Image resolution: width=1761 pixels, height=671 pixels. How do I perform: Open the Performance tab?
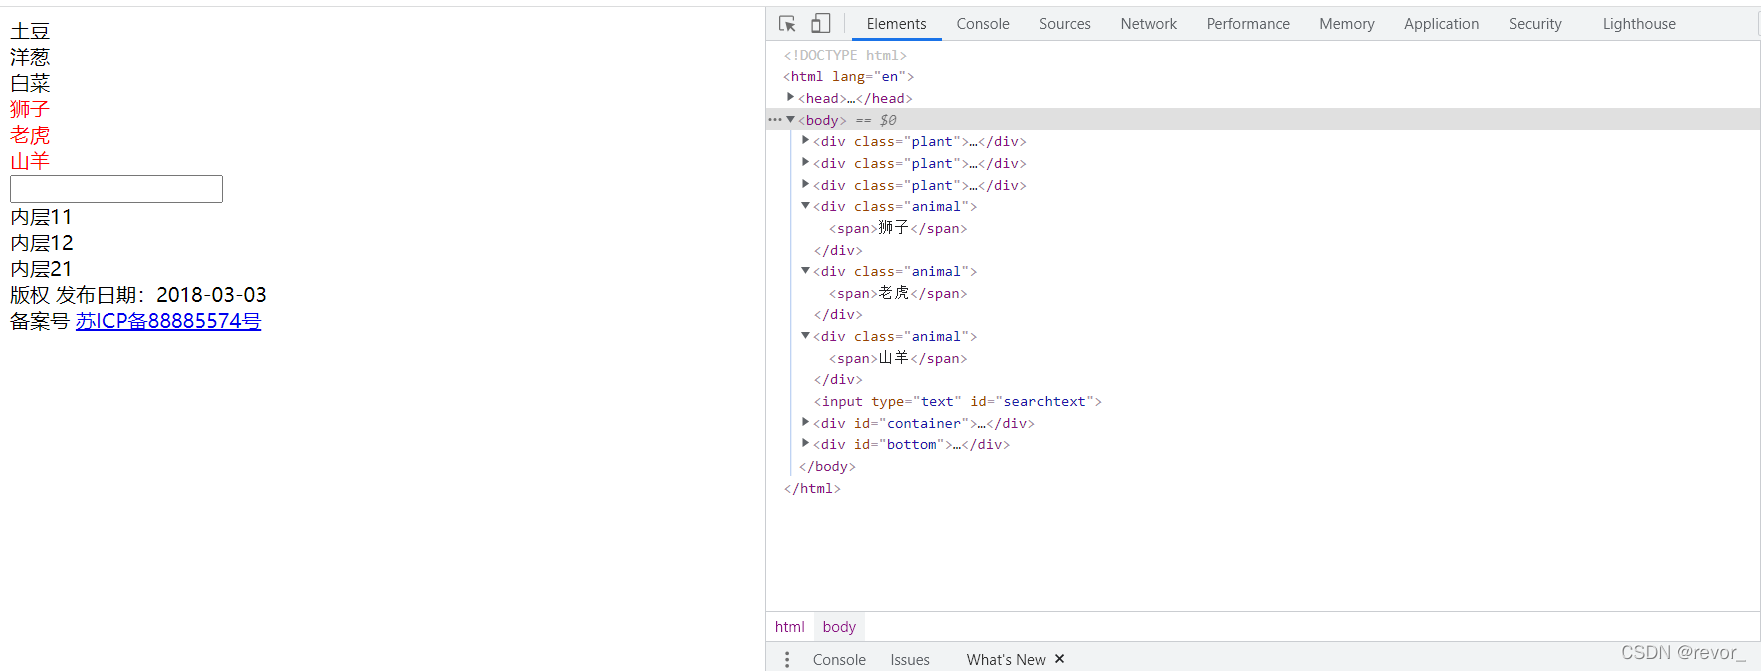(1248, 24)
